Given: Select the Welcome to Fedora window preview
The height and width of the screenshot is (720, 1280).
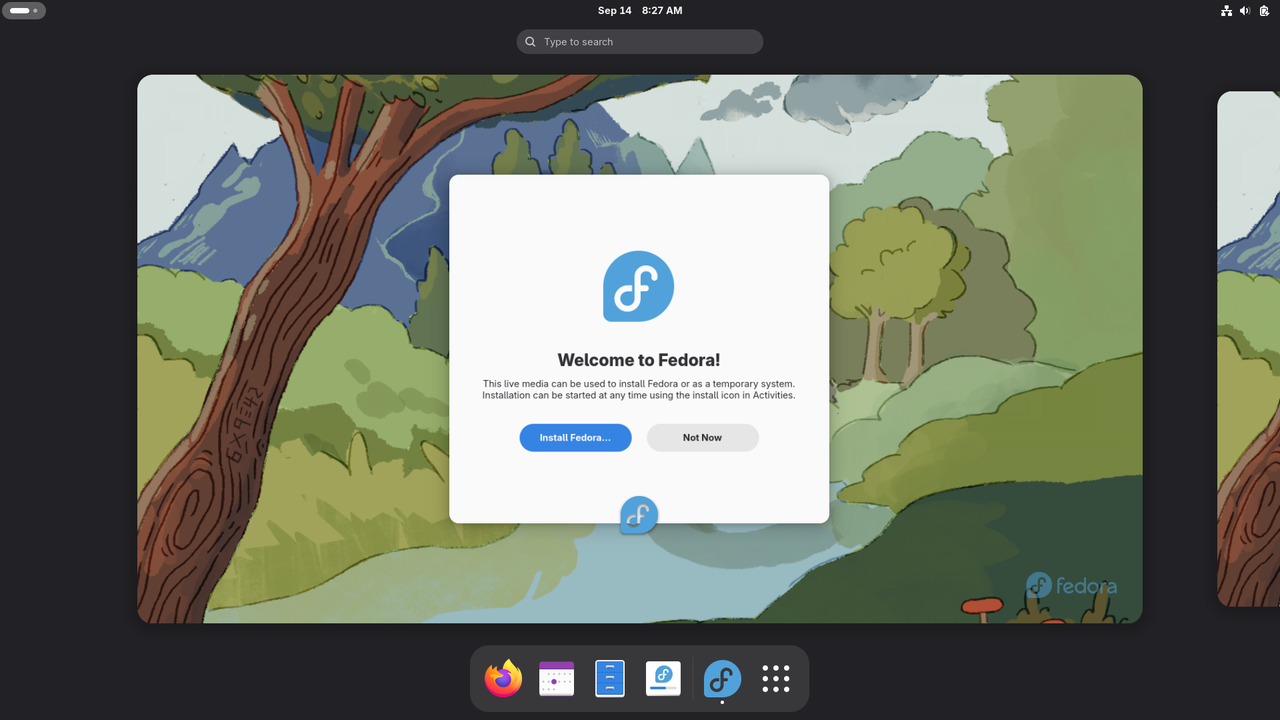Looking at the screenshot, I should [639, 349].
